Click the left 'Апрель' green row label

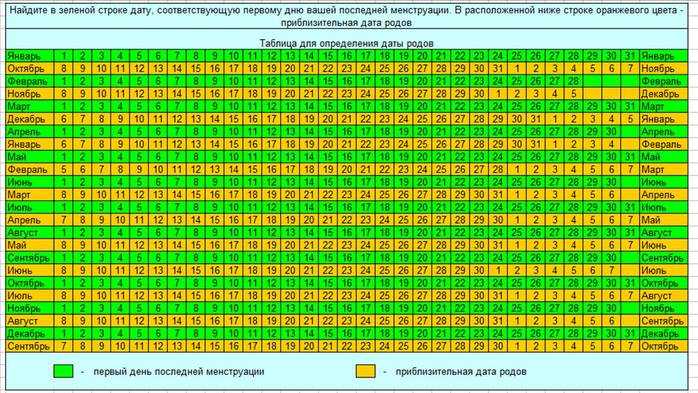pos(30,132)
